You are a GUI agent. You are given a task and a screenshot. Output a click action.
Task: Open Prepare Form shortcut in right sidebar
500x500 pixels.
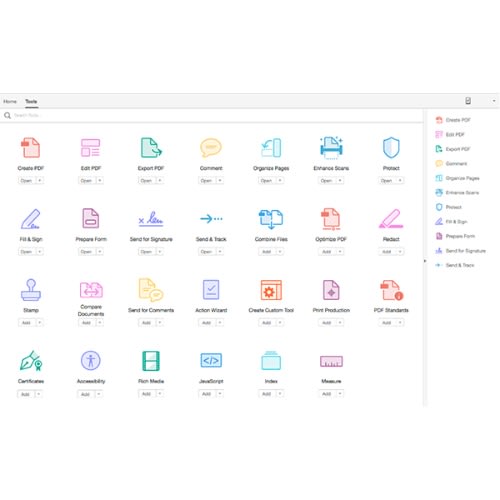point(455,236)
